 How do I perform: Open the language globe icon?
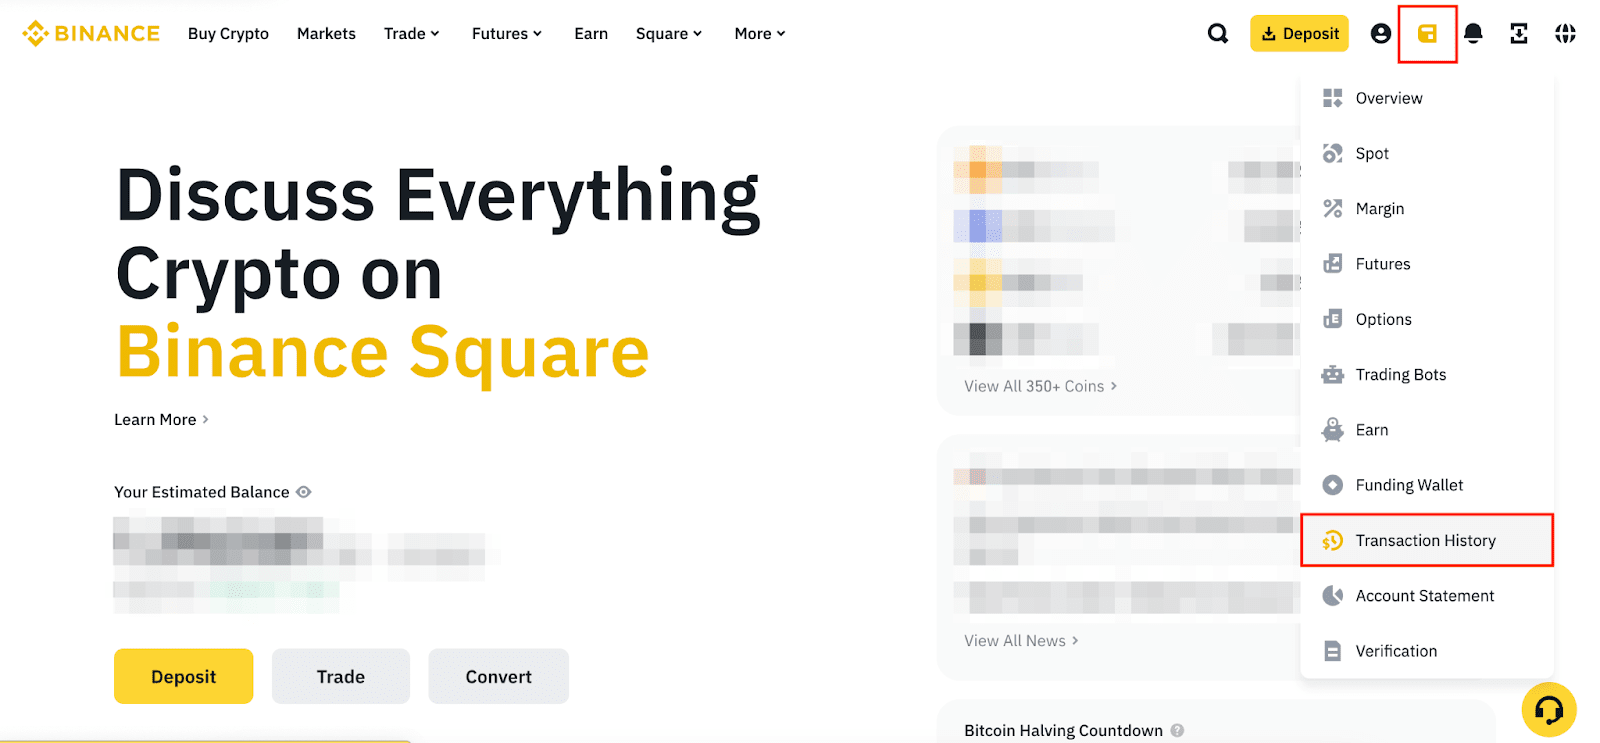pyautogui.click(x=1565, y=34)
